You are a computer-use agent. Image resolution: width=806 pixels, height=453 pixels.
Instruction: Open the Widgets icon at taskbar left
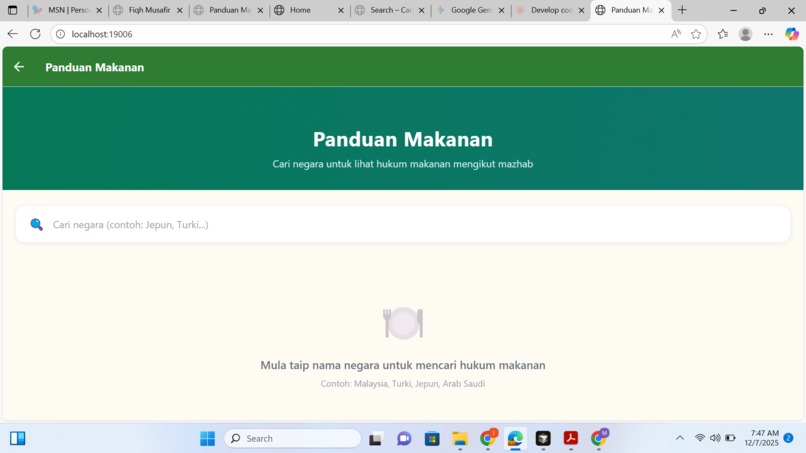pos(17,439)
